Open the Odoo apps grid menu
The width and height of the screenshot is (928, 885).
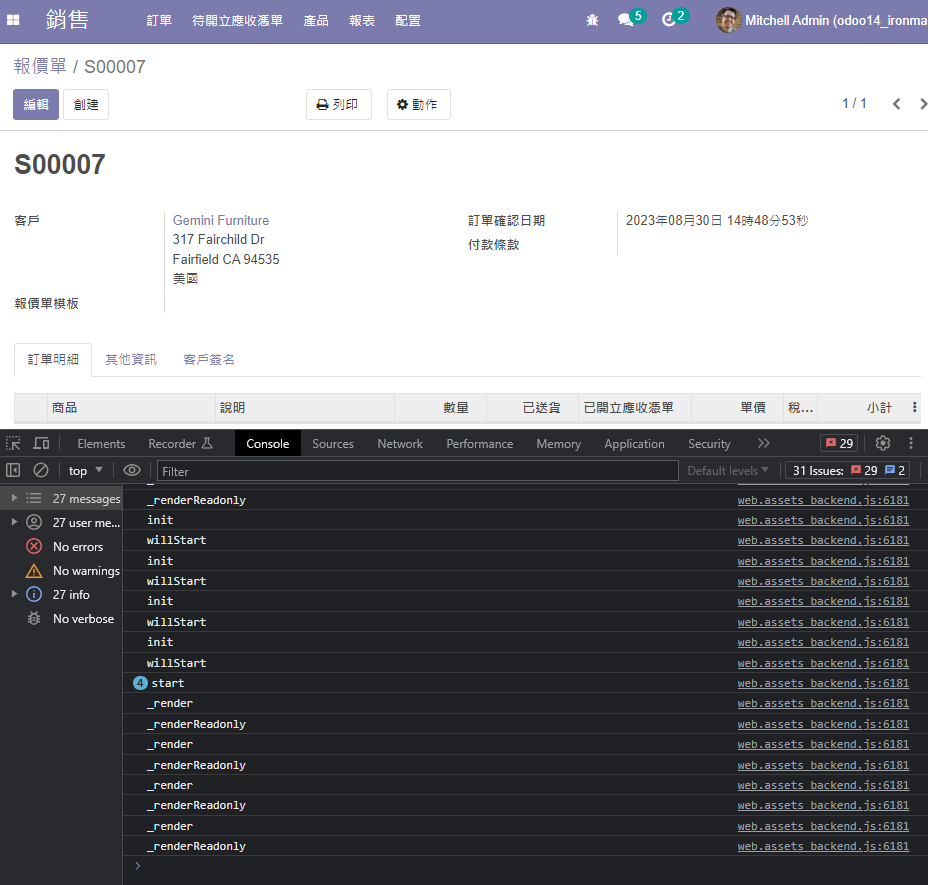13,20
